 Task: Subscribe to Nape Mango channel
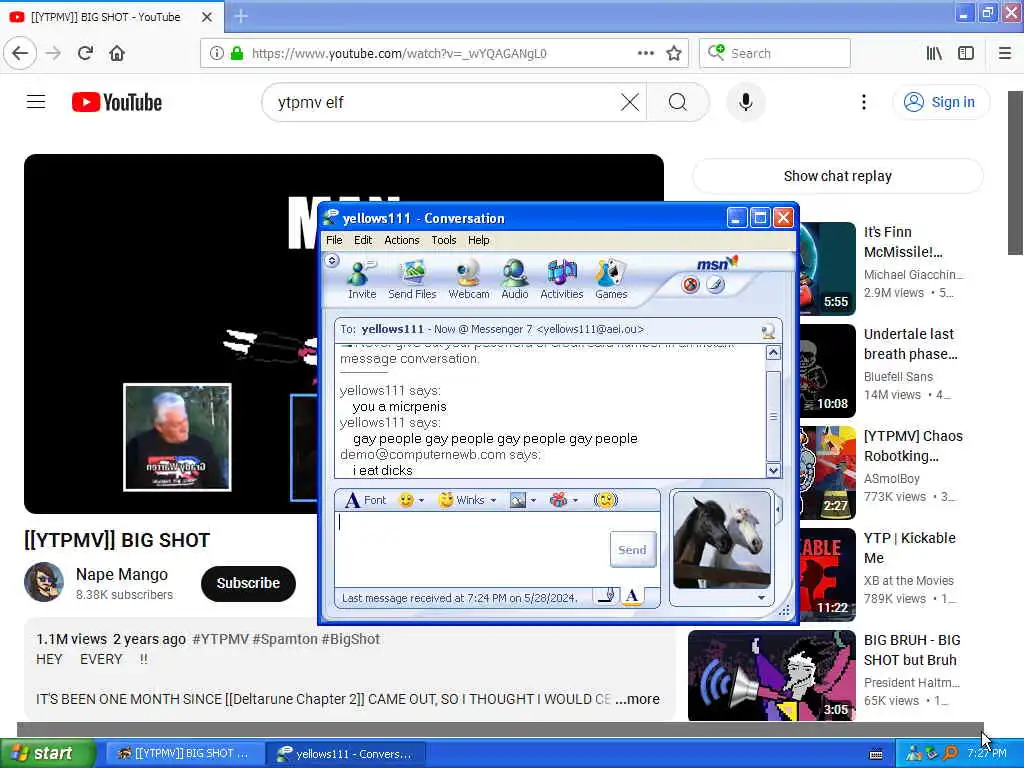pos(248,583)
